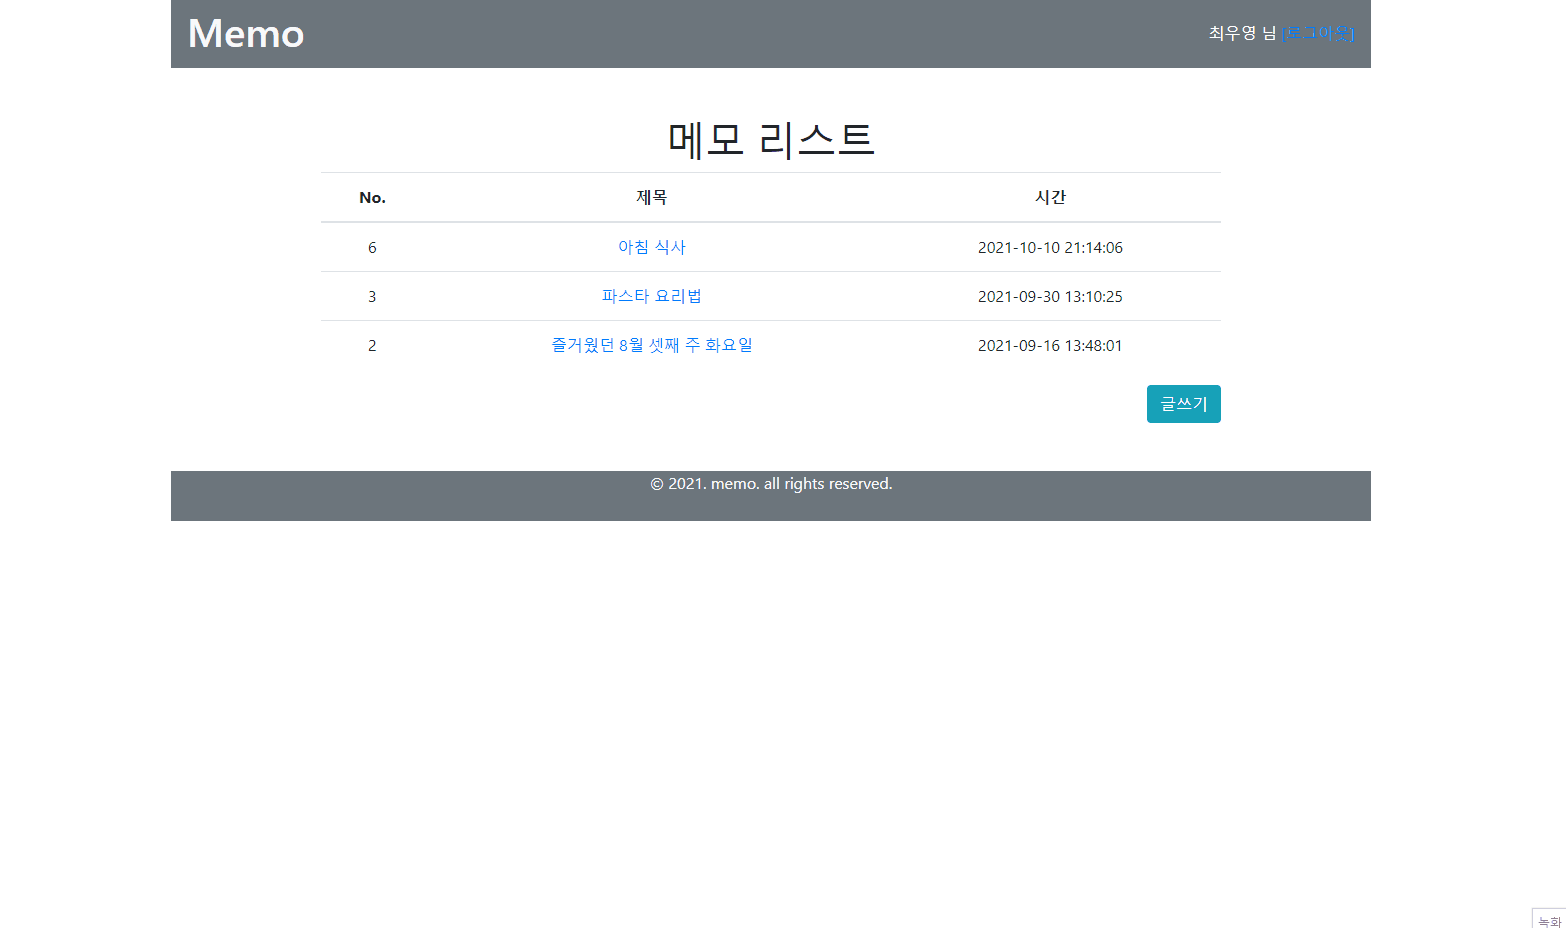1566x928 pixels.
Task: Select the 제목 column header
Action: pyautogui.click(x=651, y=197)
